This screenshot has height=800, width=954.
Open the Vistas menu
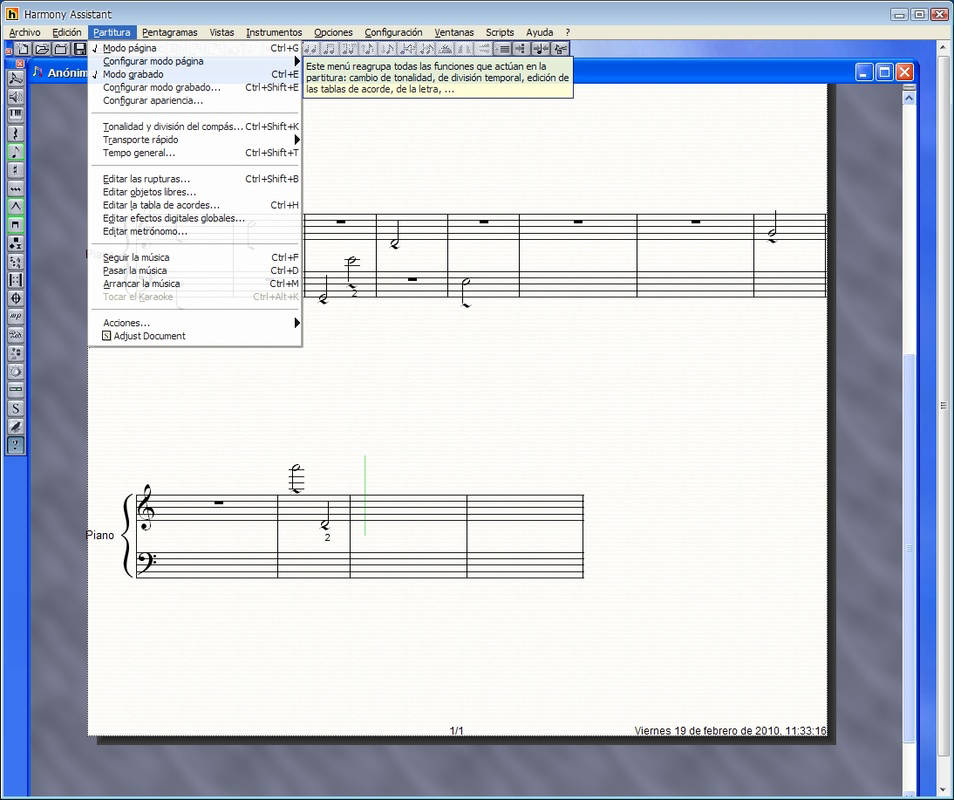221,32
